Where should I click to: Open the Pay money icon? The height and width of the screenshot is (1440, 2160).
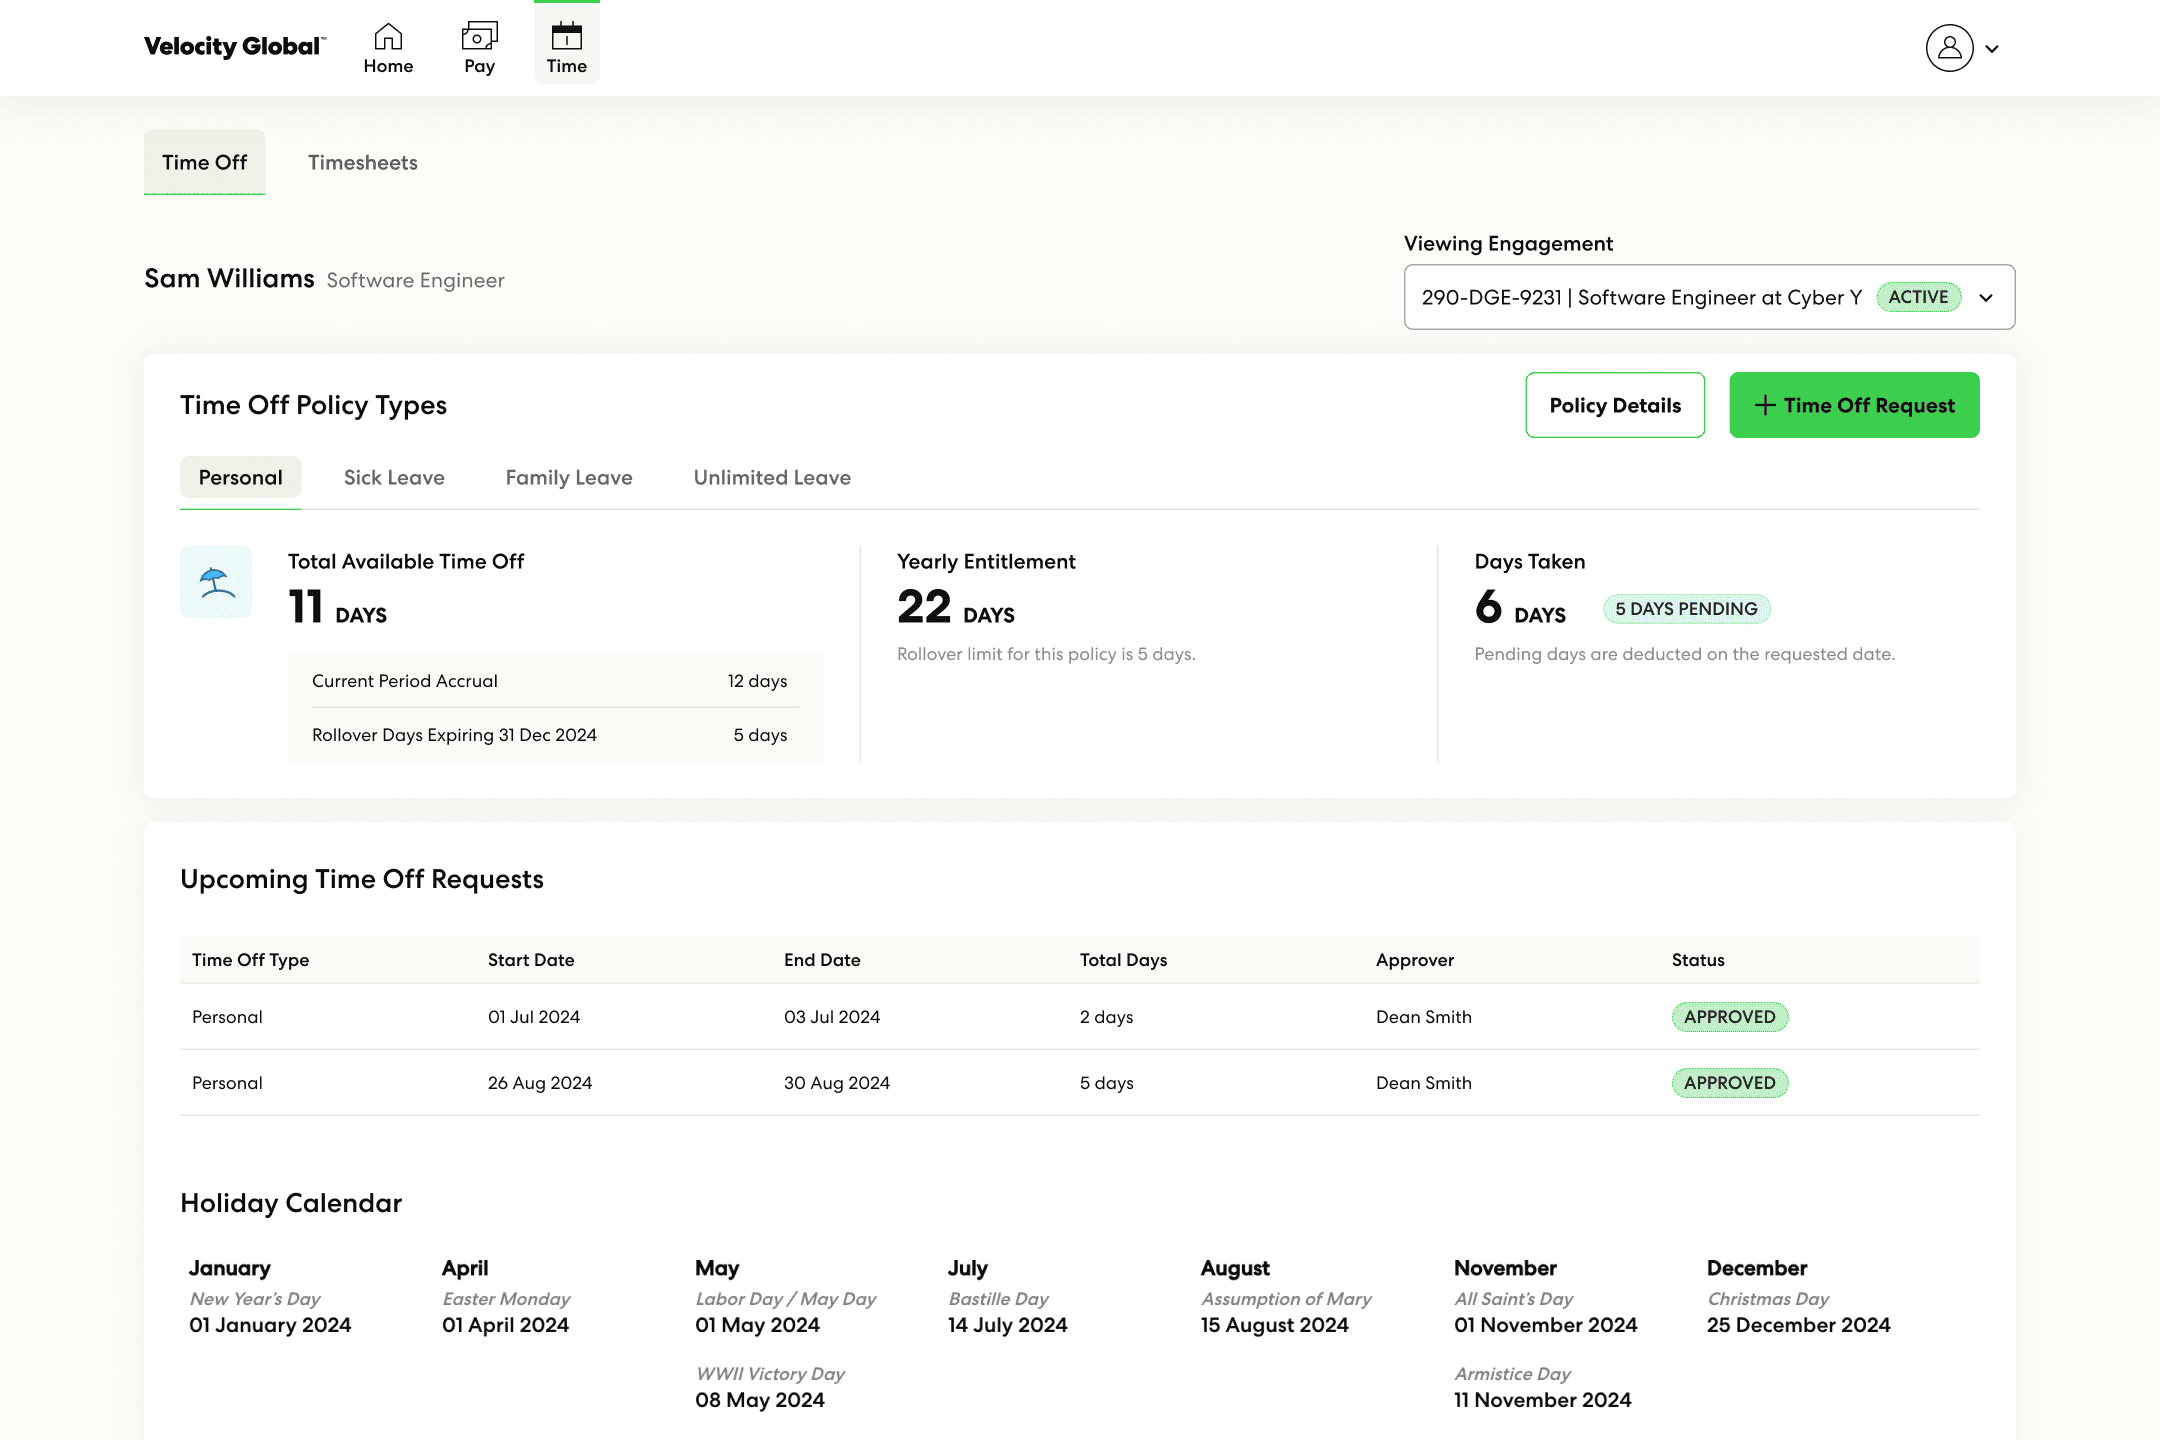pyautogui.click(x=479, y=37)
